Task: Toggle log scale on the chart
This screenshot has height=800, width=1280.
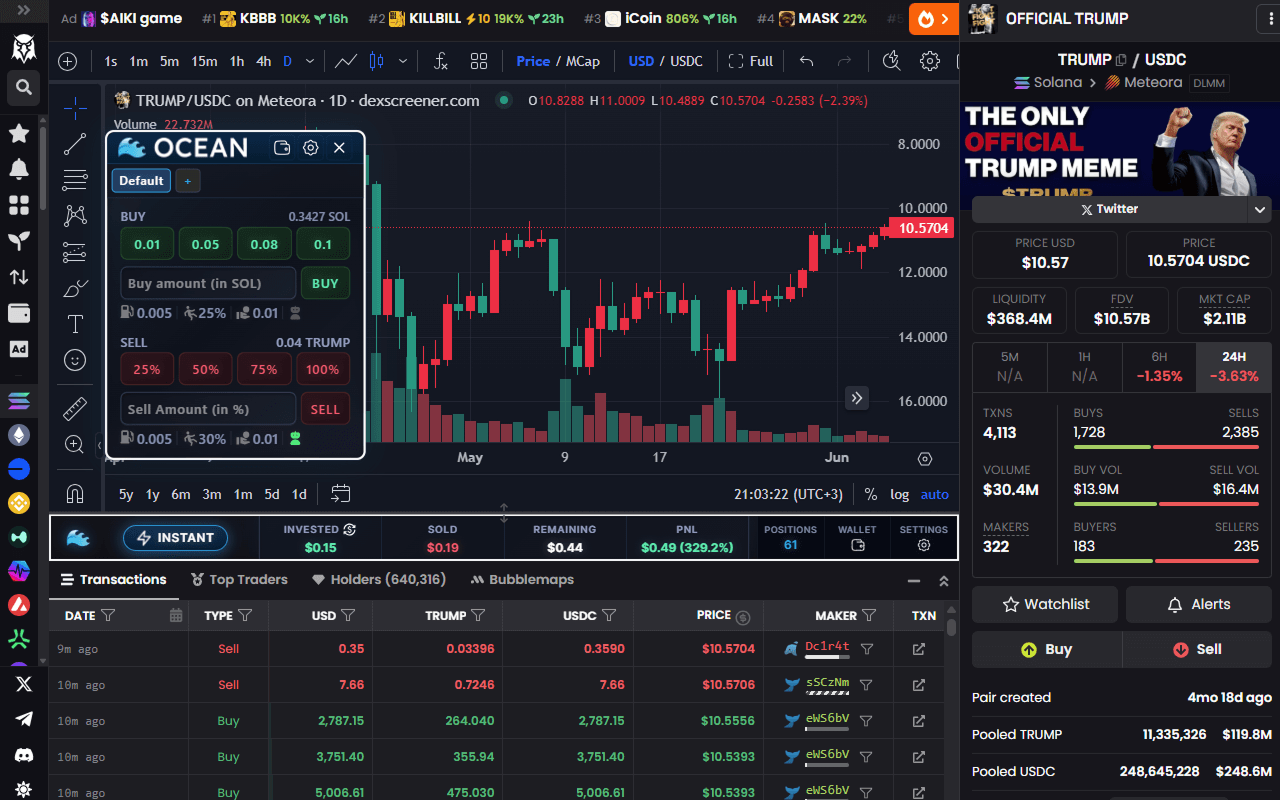Action: click(900, 494)
